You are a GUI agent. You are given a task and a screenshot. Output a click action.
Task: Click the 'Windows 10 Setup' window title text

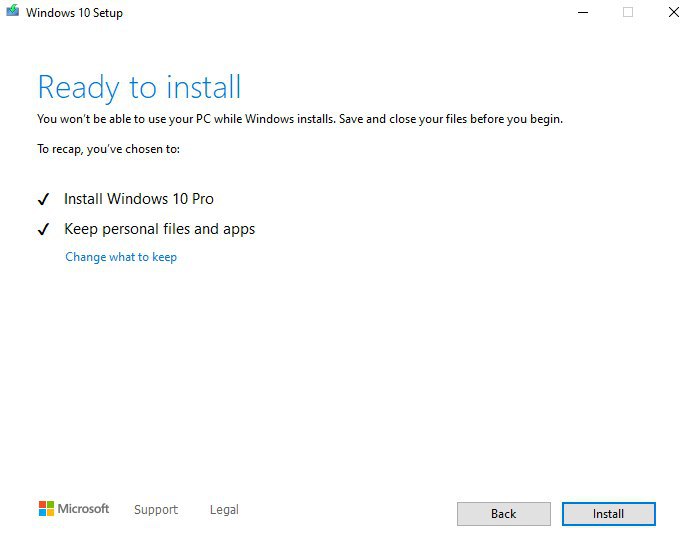tap(74, 13)
